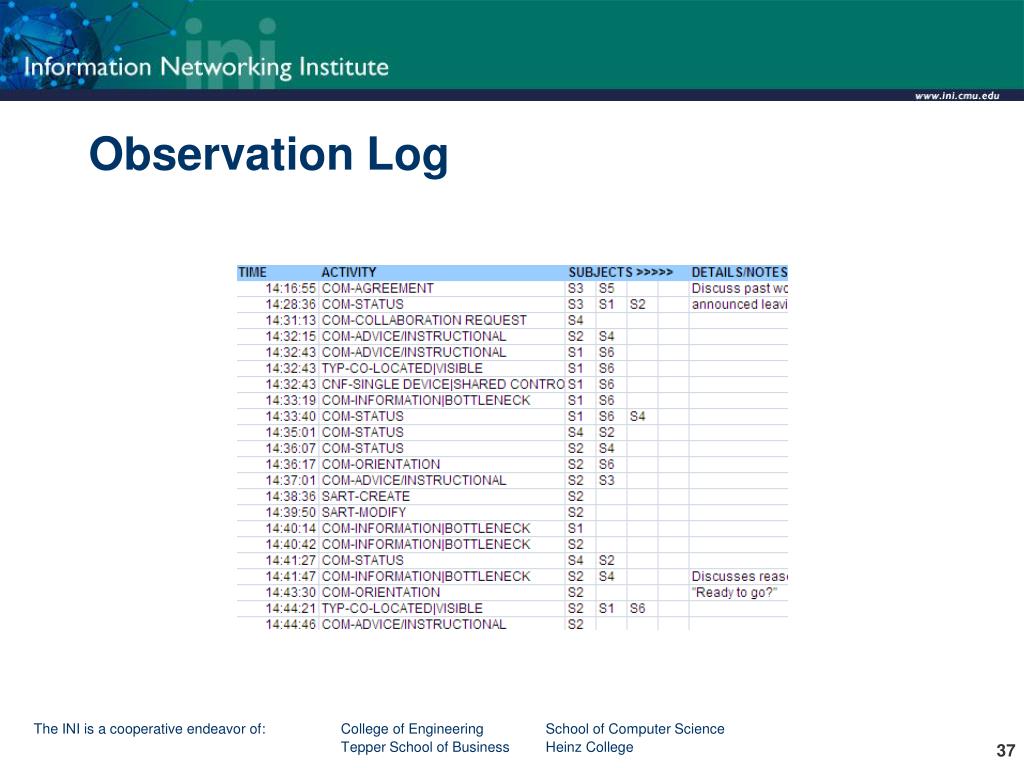Click the time cell 14:32:15

tap(290, 336)
